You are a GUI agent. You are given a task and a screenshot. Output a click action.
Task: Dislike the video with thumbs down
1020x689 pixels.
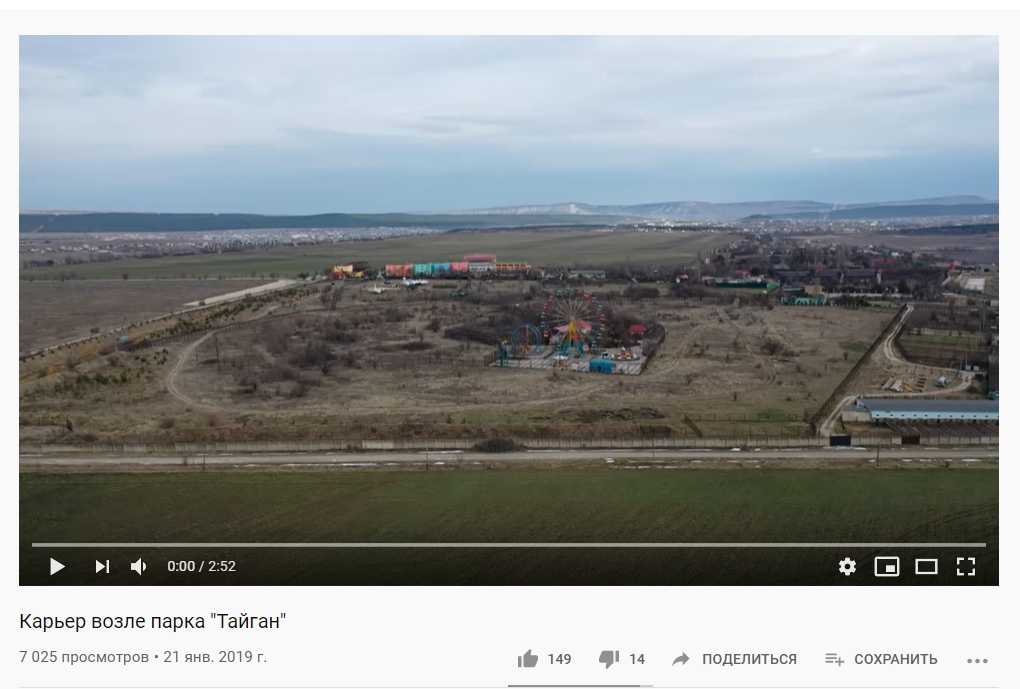point(609,659)
